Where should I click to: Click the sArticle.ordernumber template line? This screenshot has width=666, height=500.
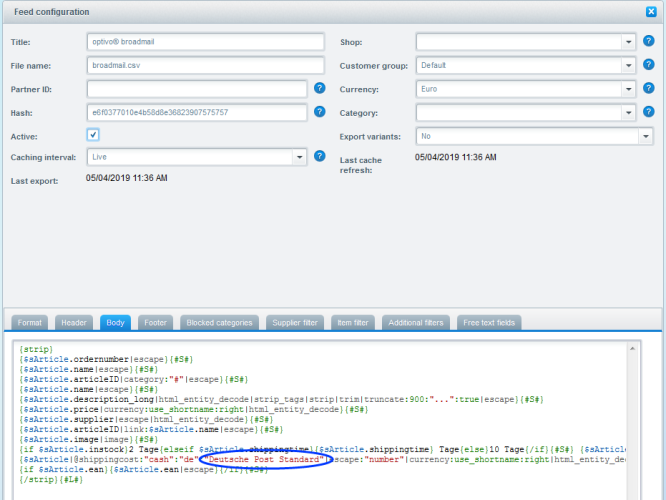point(106,359)
